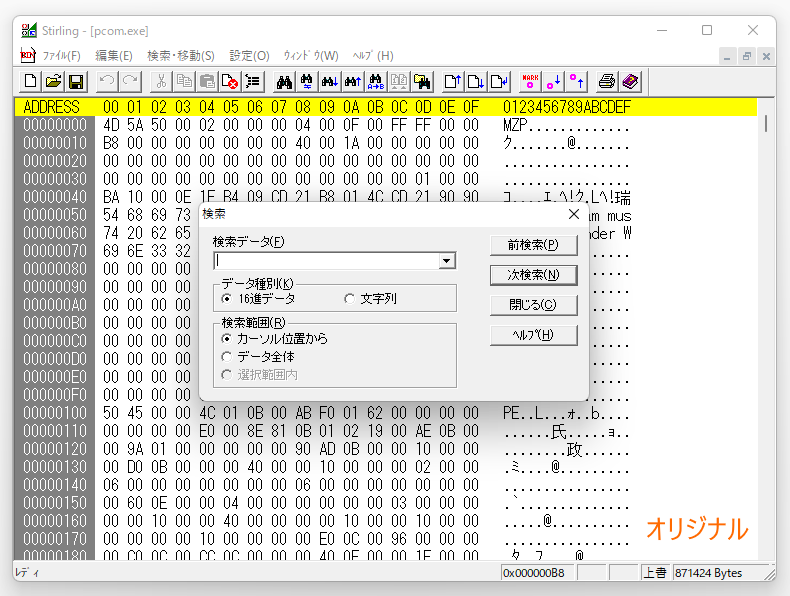This screenshot has height=596, width=790.
Task: Click the scissors cut icon
Action: (161, 82)
